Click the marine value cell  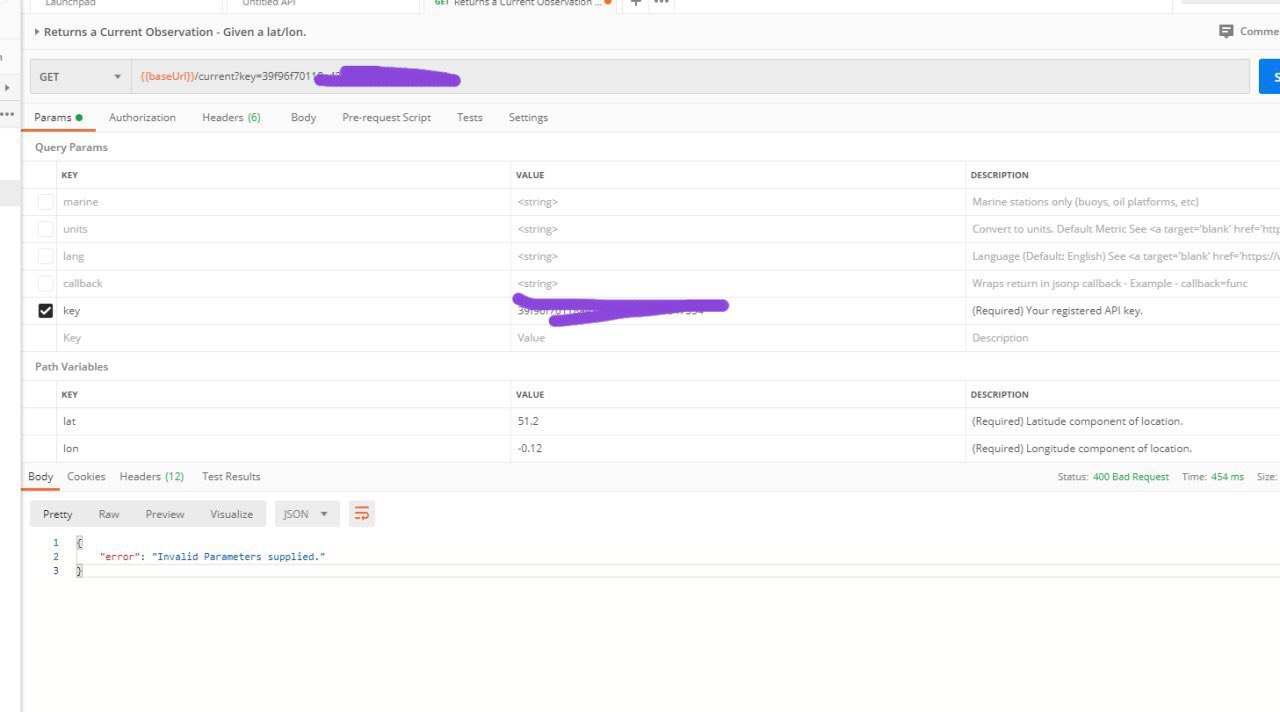[738, 202]
